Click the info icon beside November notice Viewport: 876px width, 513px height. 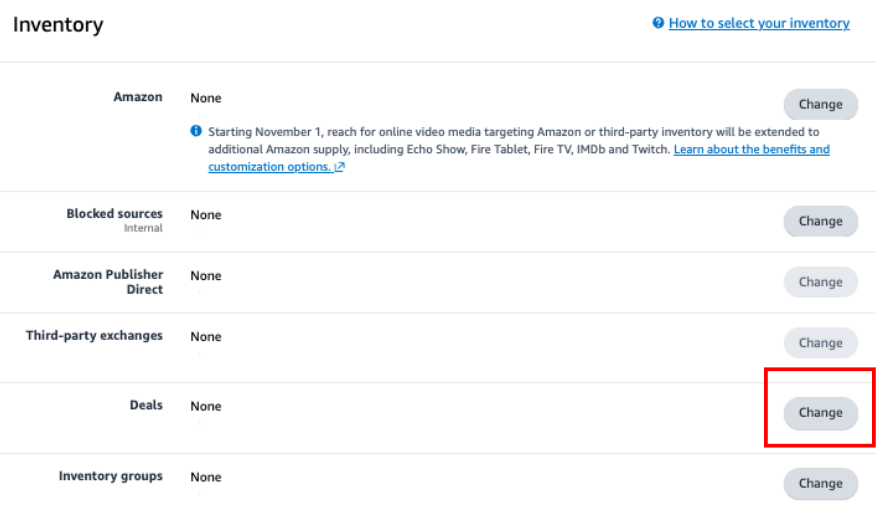[x=196, y=131]
